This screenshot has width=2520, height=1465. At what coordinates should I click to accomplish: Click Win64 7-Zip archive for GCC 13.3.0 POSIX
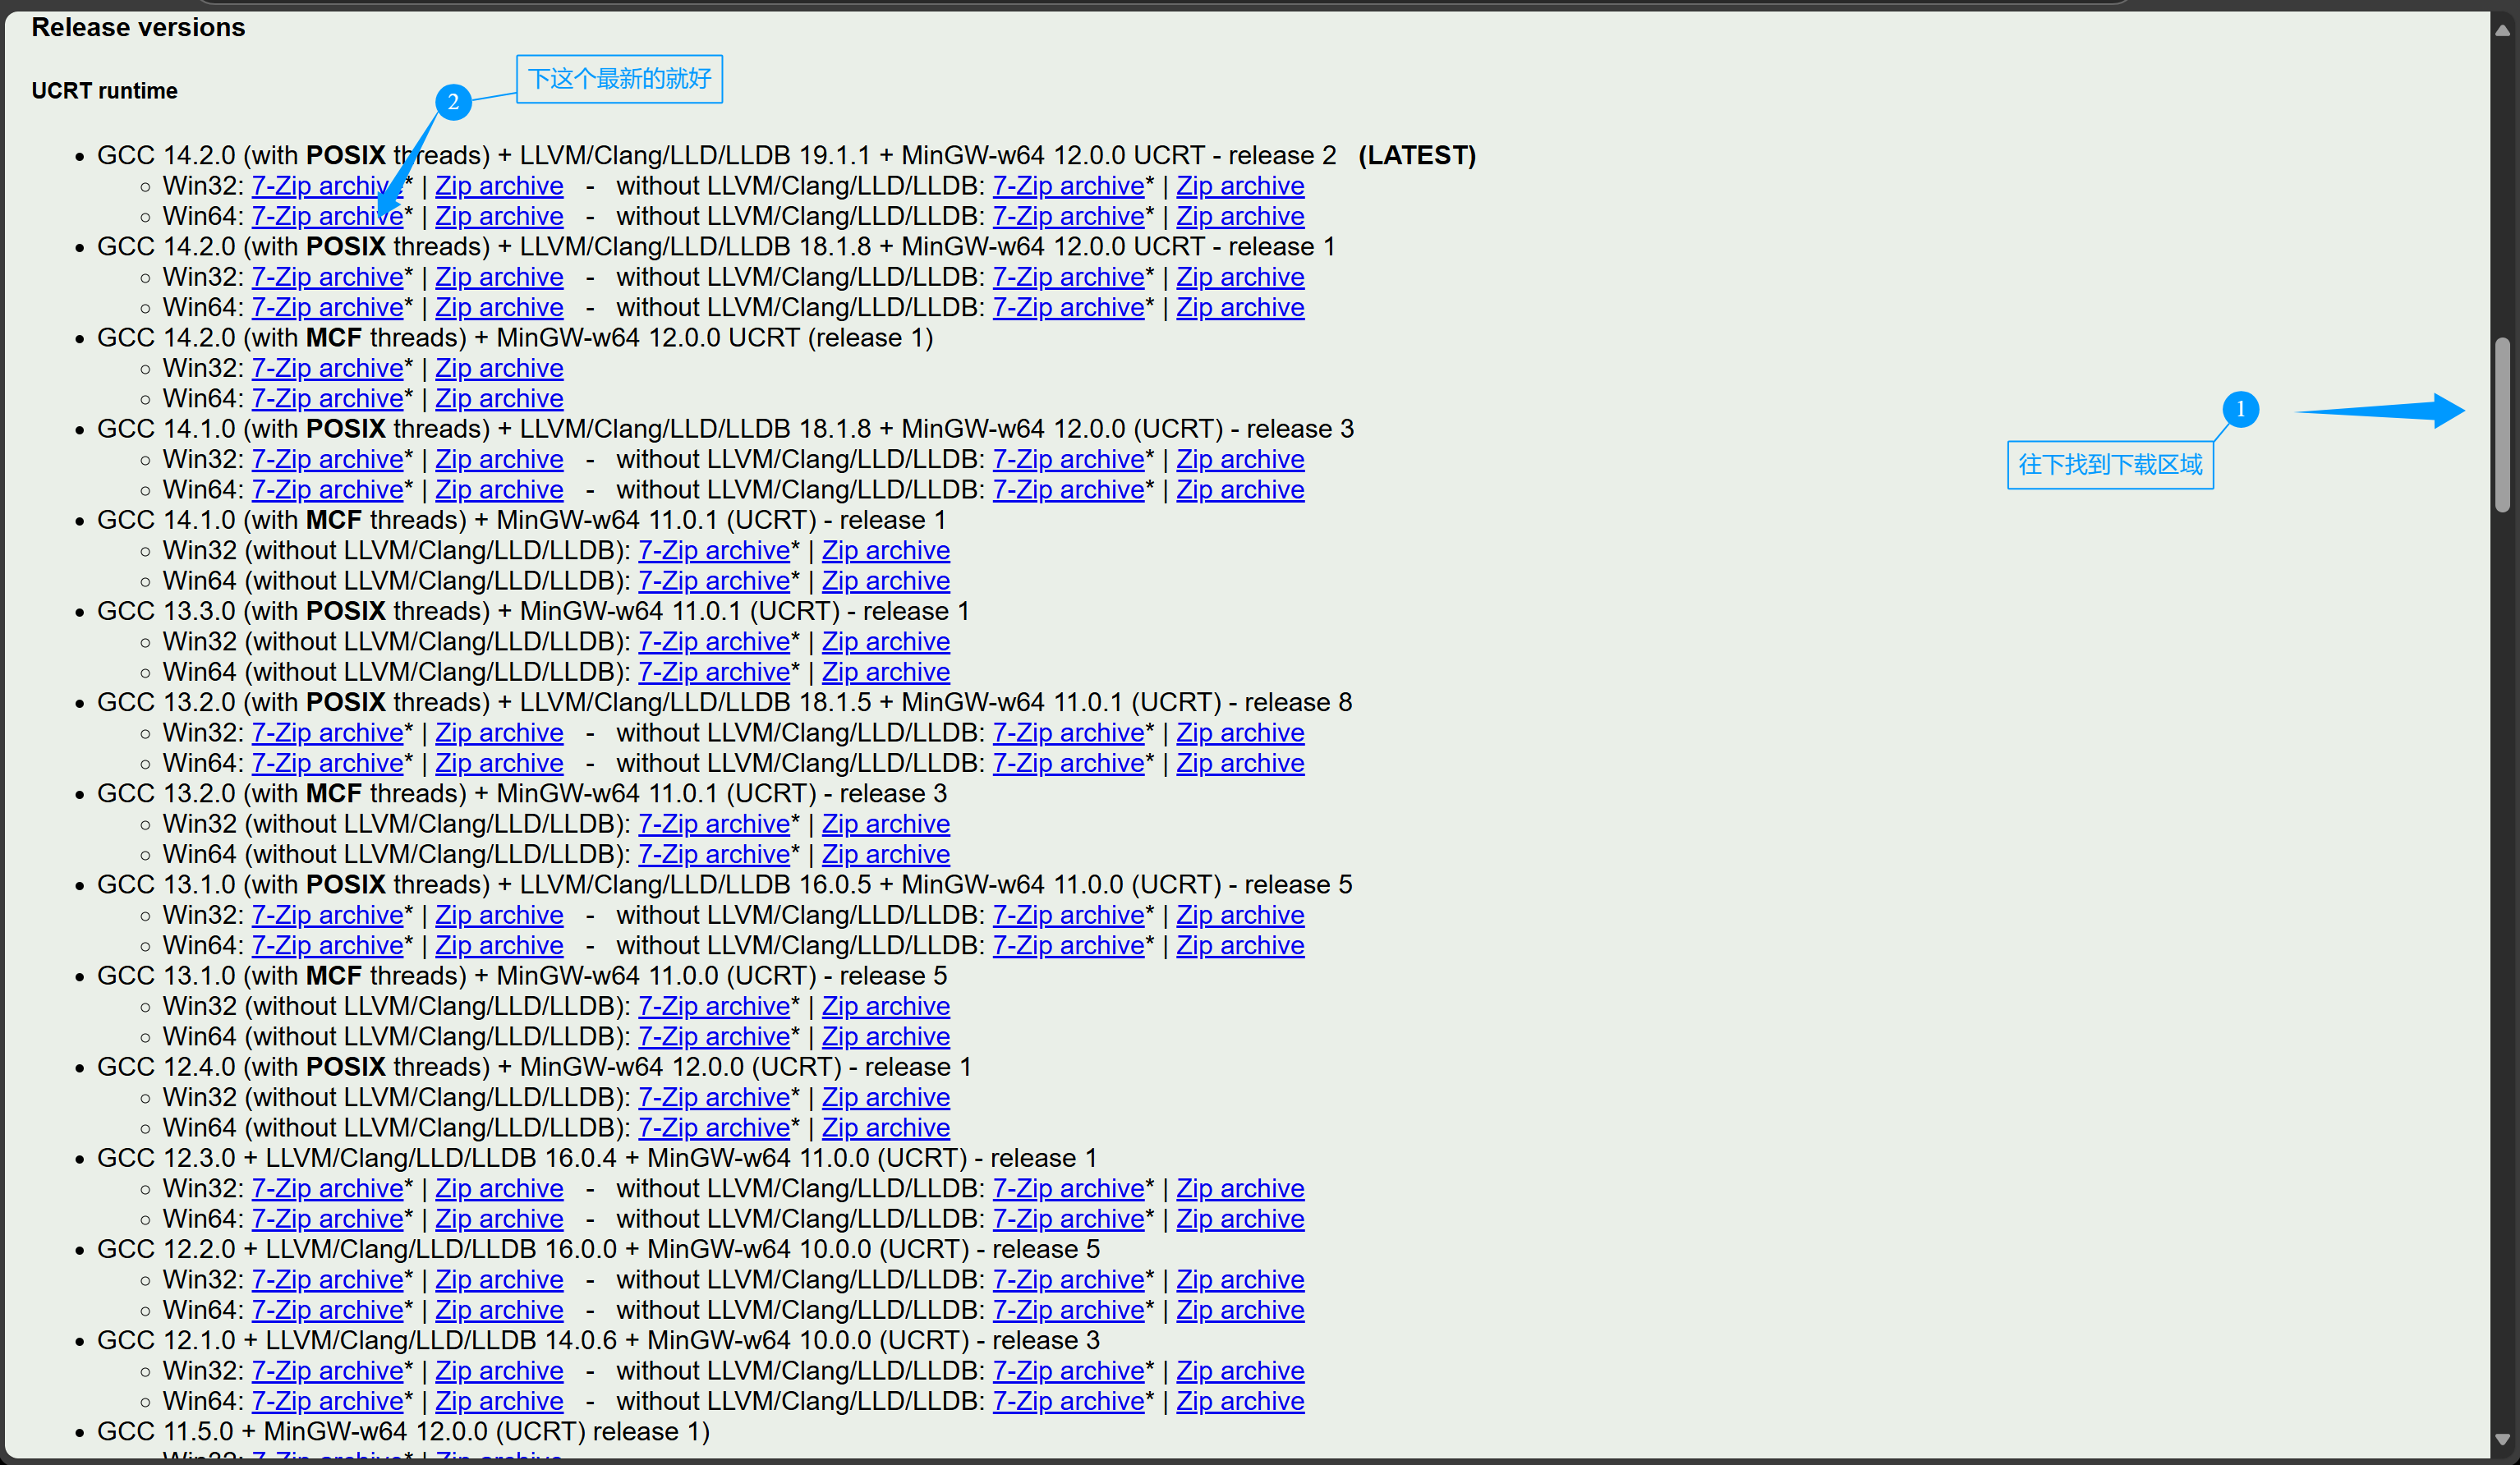pyautogui.click(x=714, y=672)
